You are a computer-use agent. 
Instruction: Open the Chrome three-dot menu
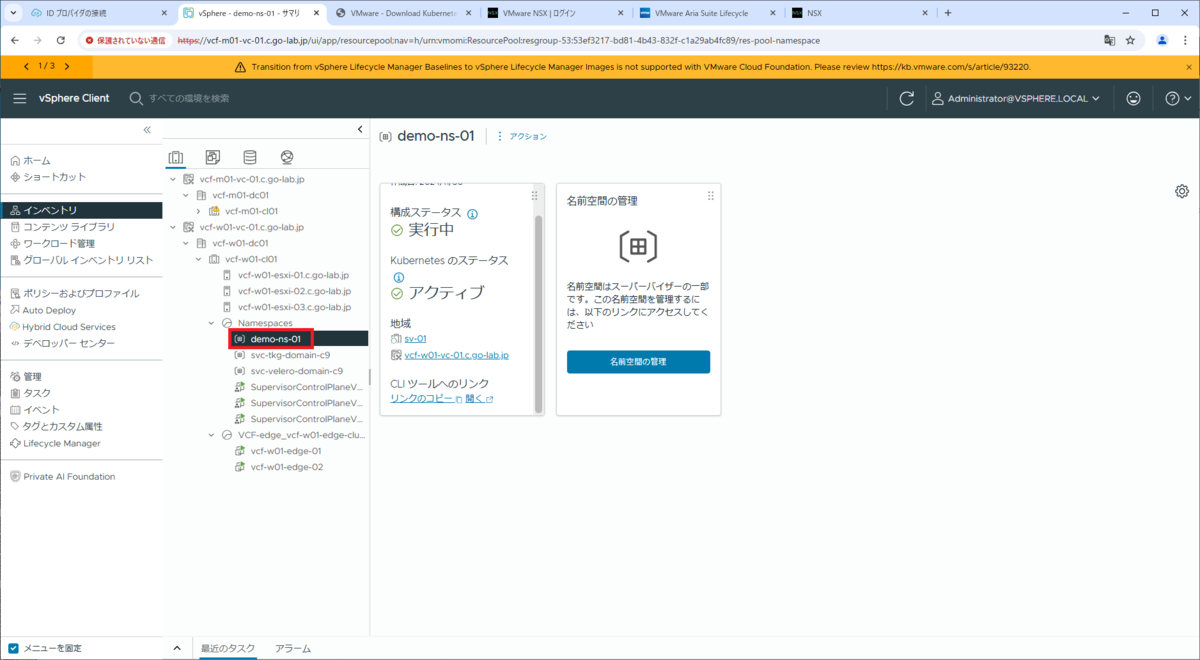point(1186,40)
